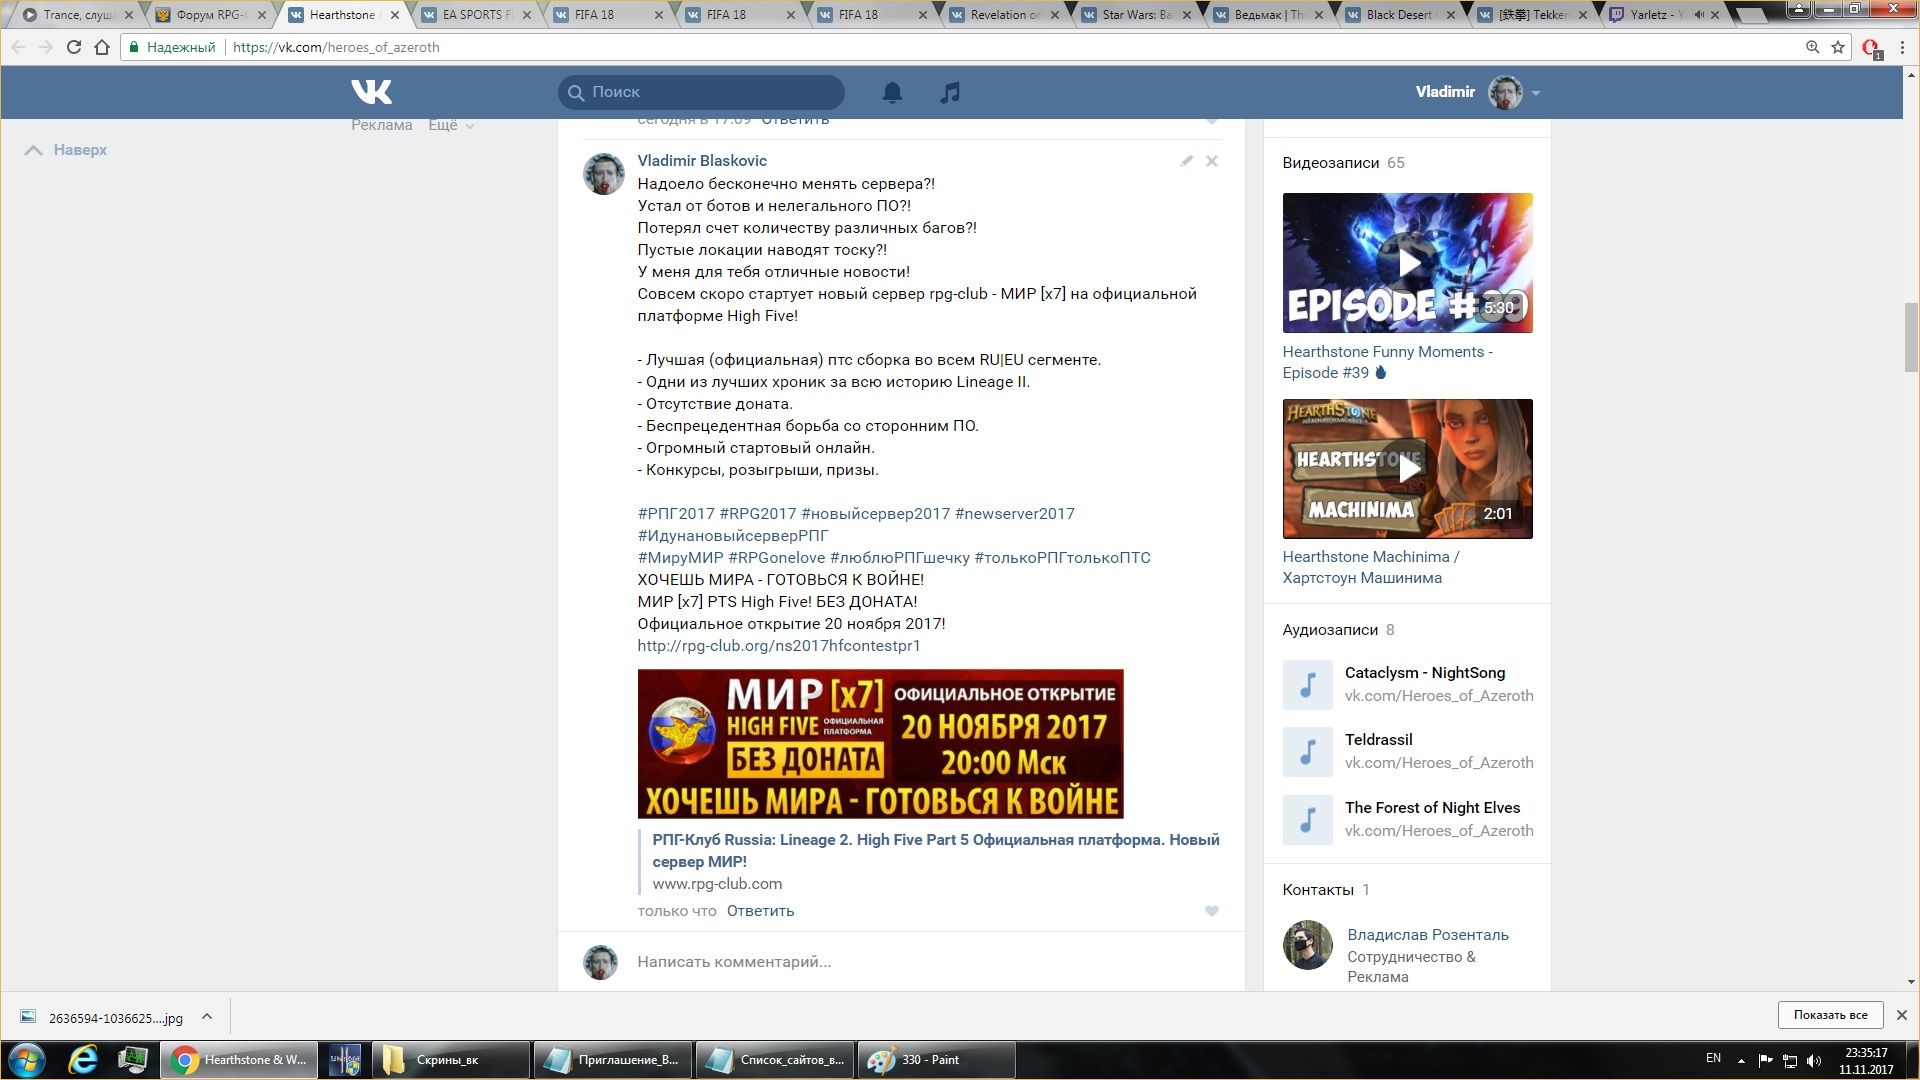Click hashtag #RPGonelove
The height and width of the screenshot is (1080, 1920).
pos(777,558)
